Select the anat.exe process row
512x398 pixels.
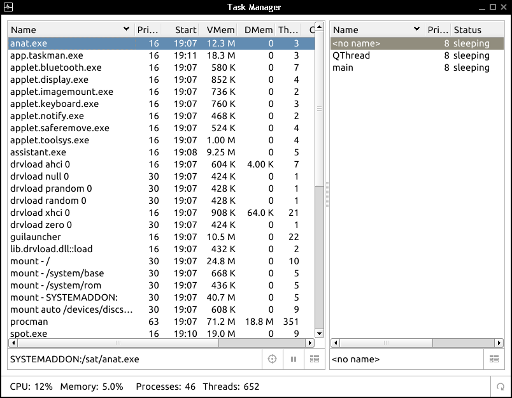(x=161, y=43)
